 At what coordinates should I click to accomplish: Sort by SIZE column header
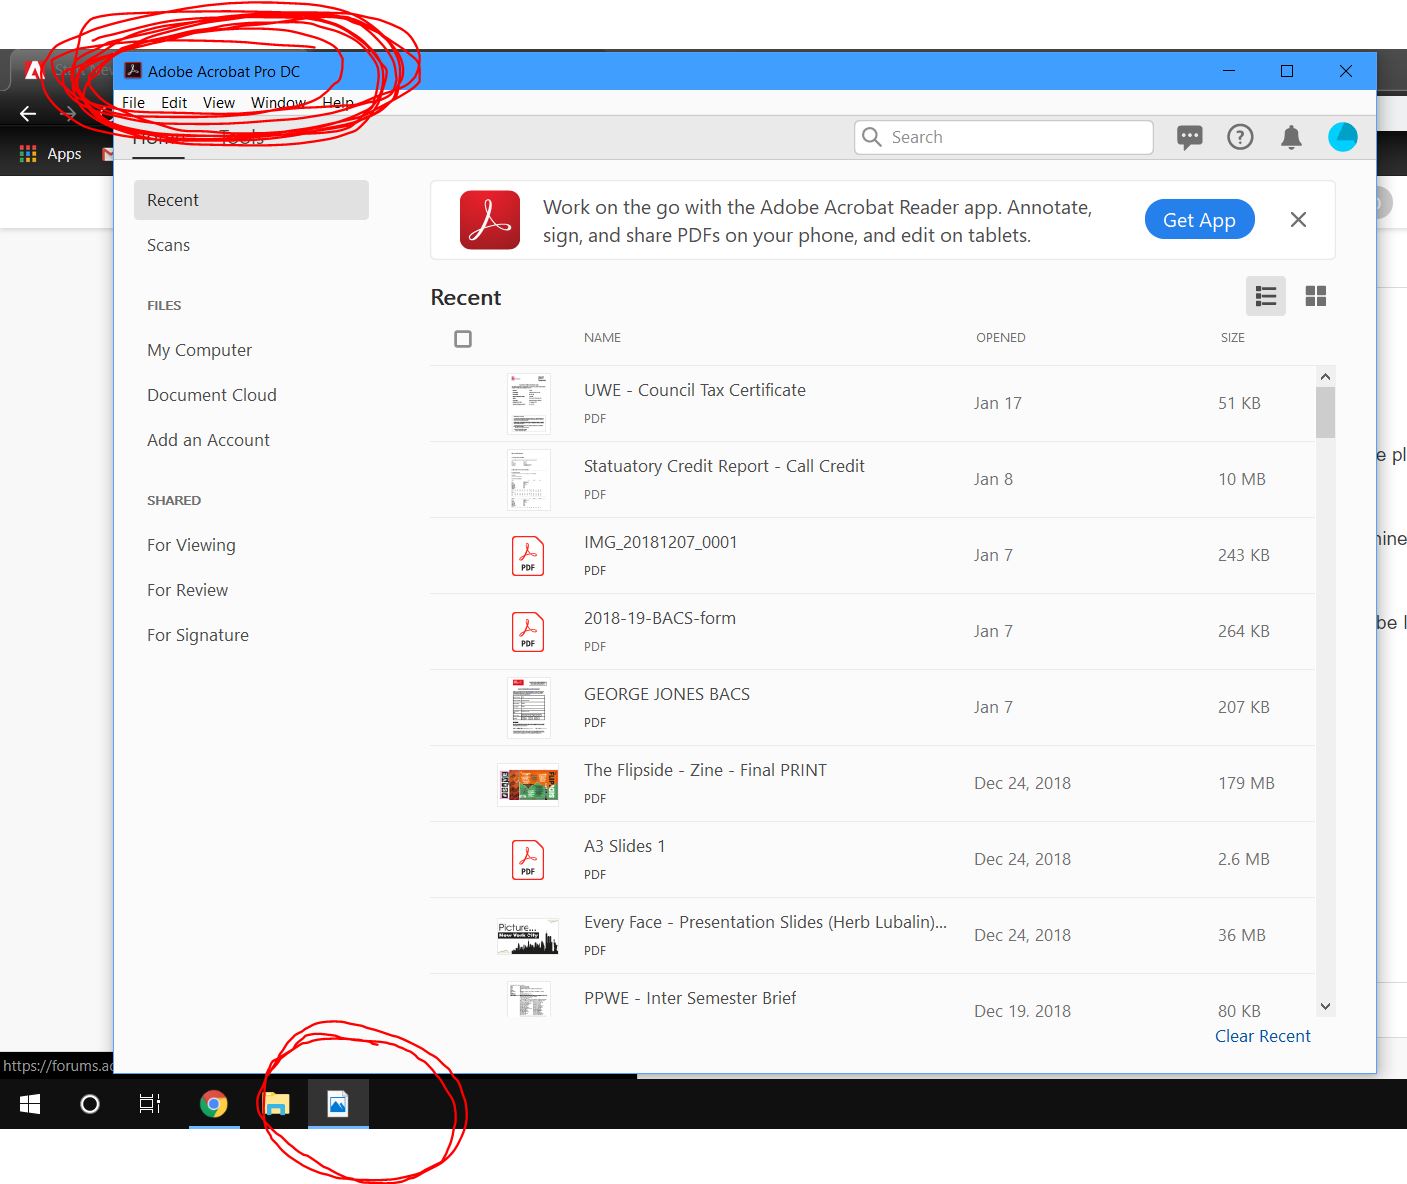[x=1232, y=338]
